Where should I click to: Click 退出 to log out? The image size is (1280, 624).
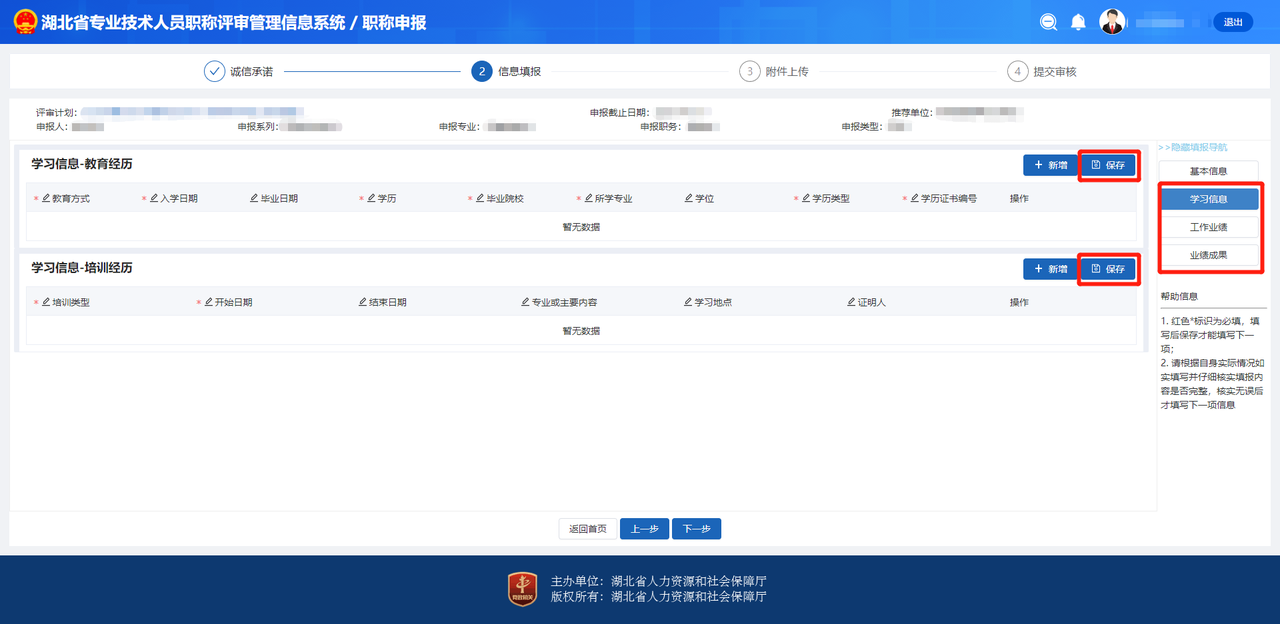pos(1232,21)
